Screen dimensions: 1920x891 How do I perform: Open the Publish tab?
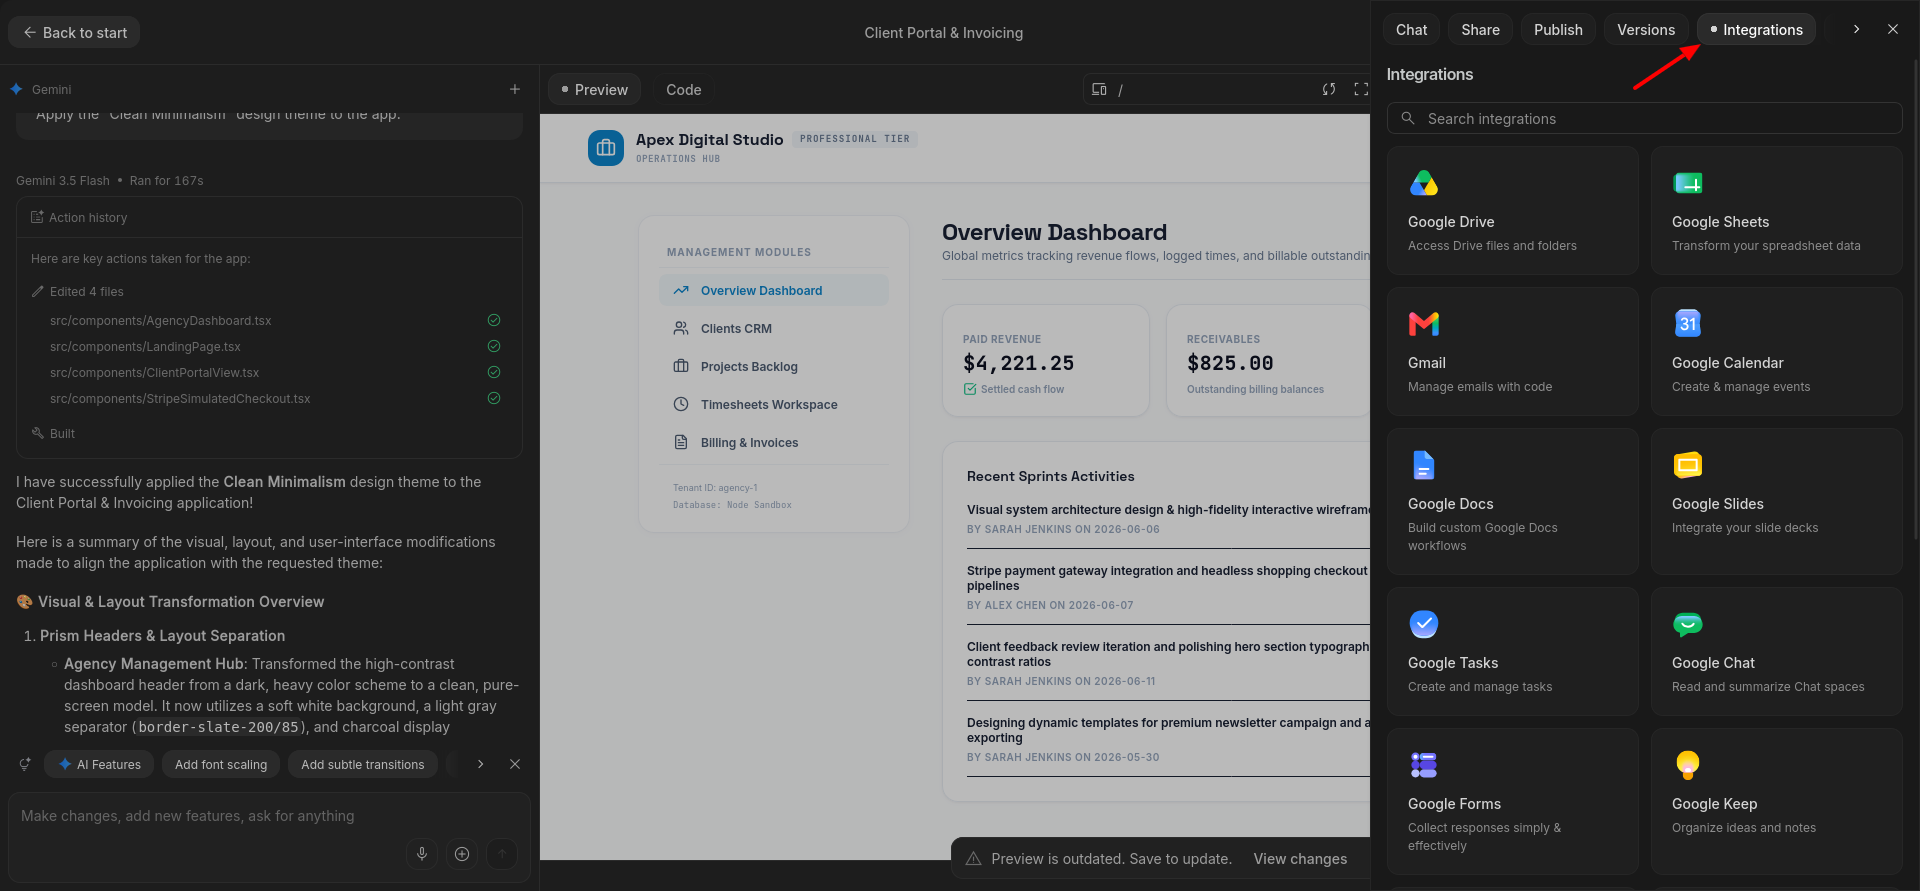point(1558,29)
